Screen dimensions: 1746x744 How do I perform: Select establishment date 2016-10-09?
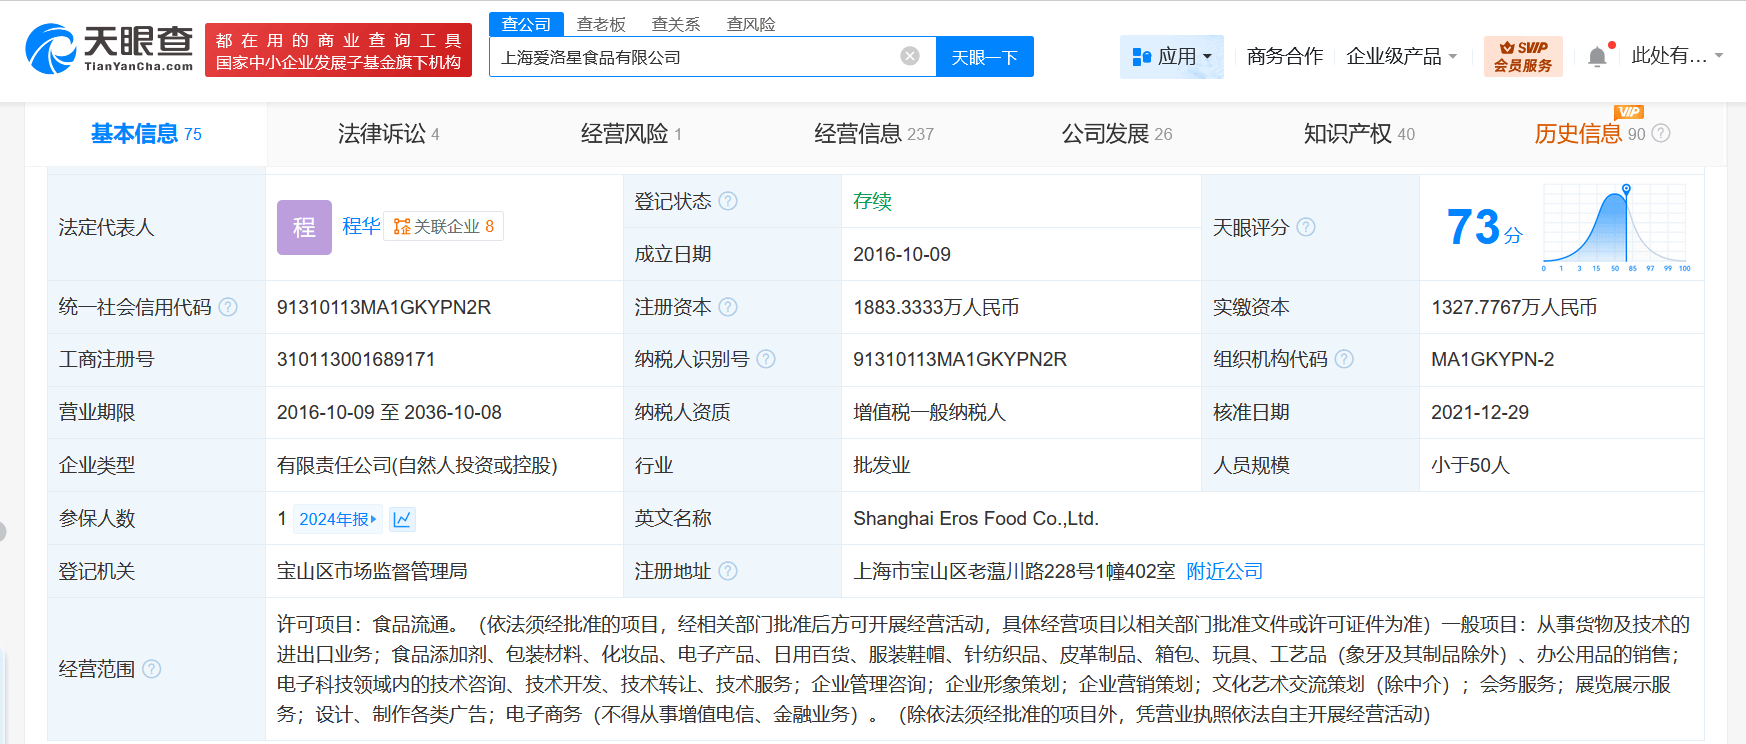coord(902,254)
